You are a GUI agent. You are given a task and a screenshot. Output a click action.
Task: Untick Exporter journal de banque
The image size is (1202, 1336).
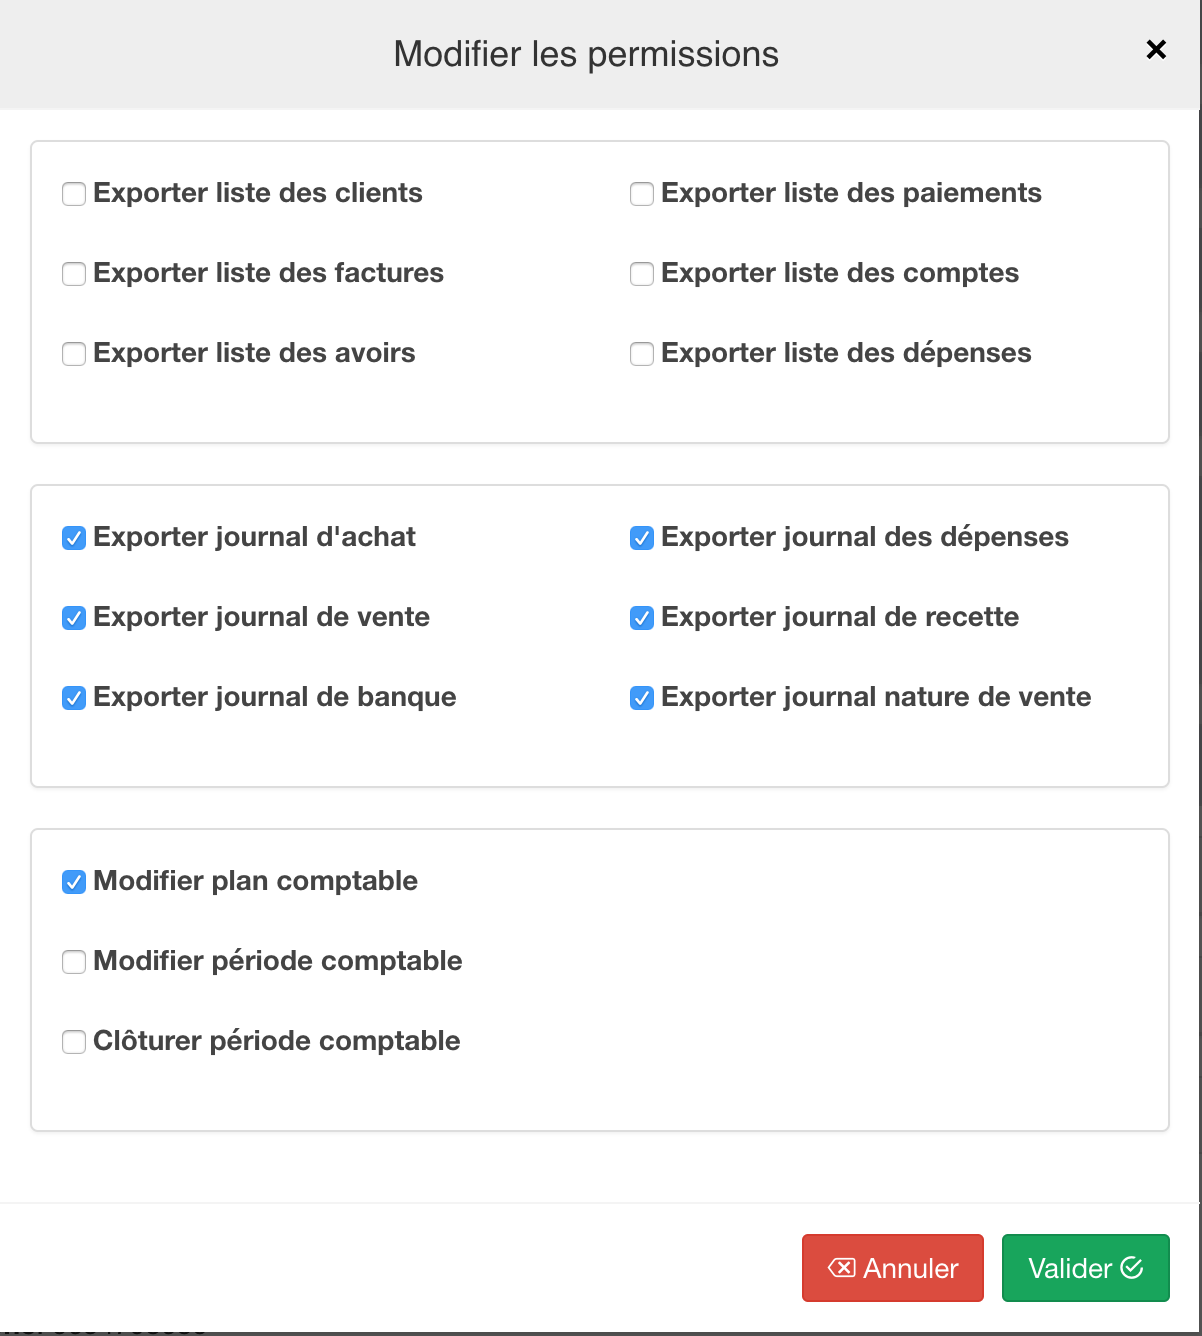(74, 698)
